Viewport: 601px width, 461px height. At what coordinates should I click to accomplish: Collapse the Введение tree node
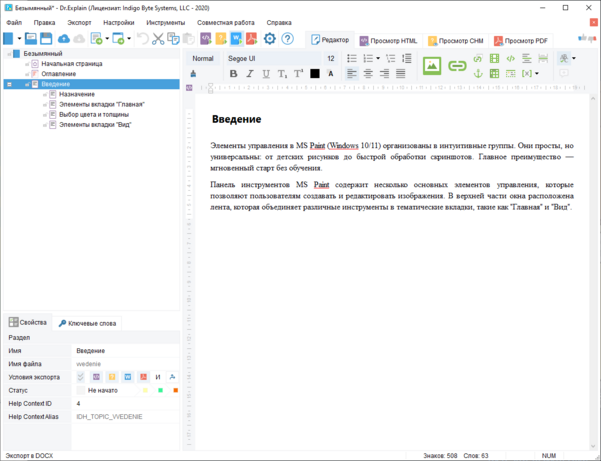coord(10,84)
